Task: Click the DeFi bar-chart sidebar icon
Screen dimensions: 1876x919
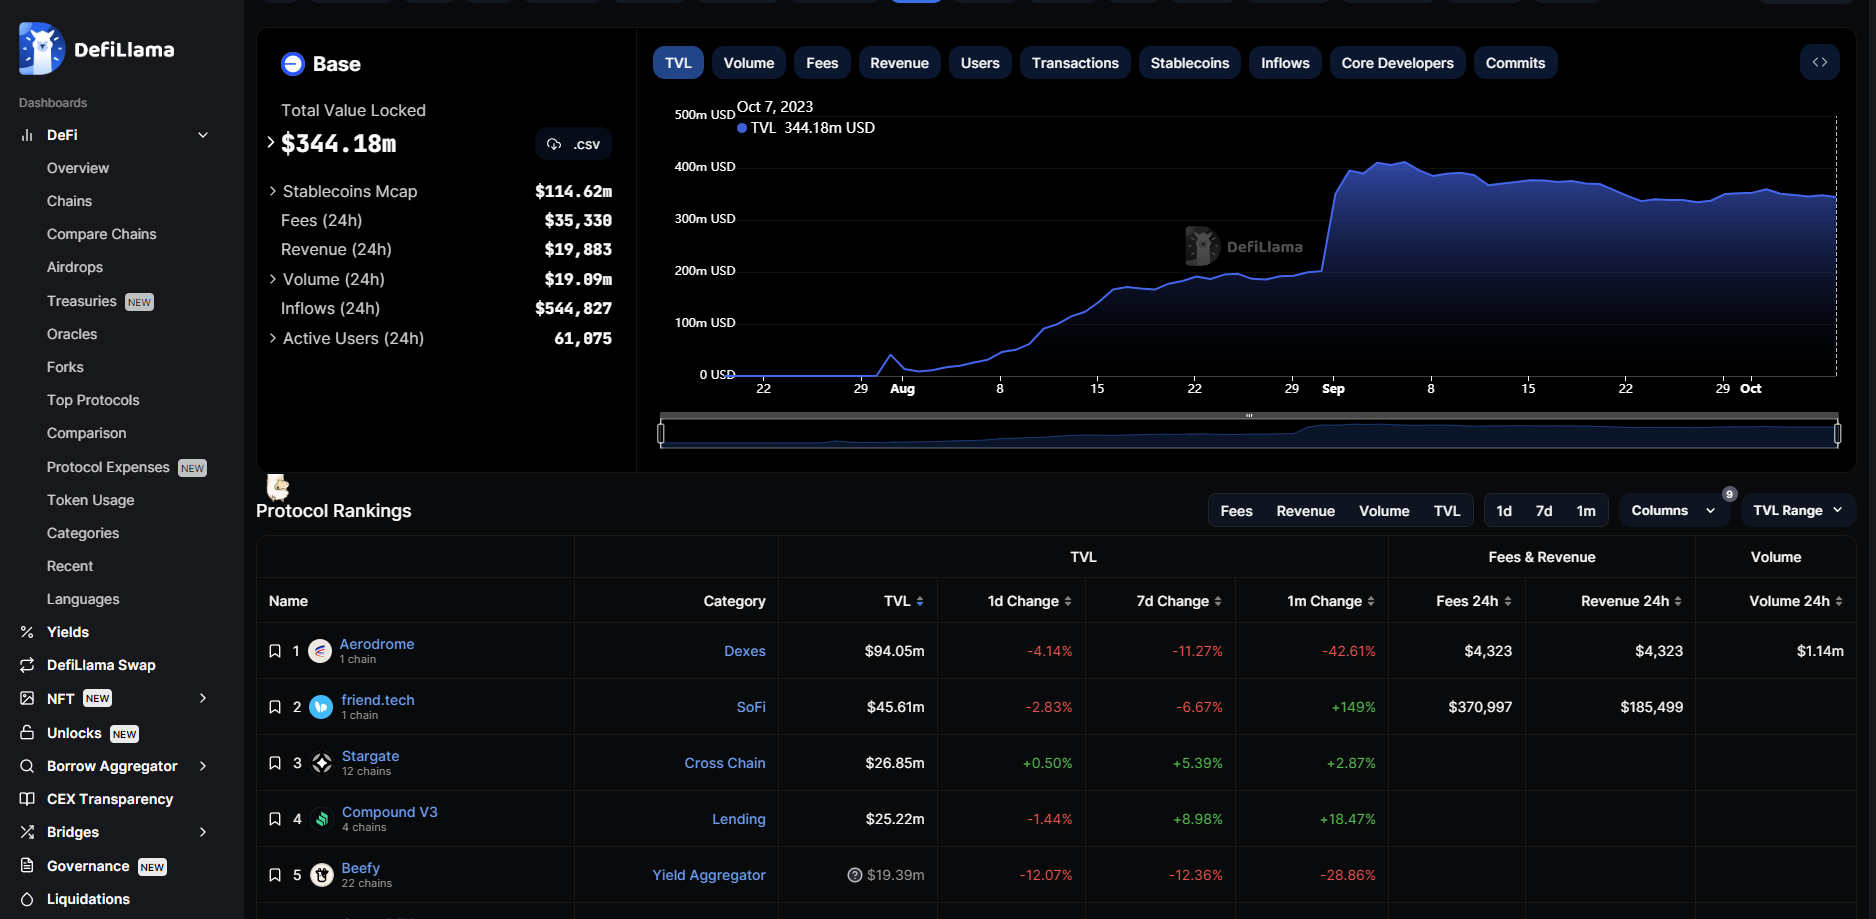Action: pos(27,135)
